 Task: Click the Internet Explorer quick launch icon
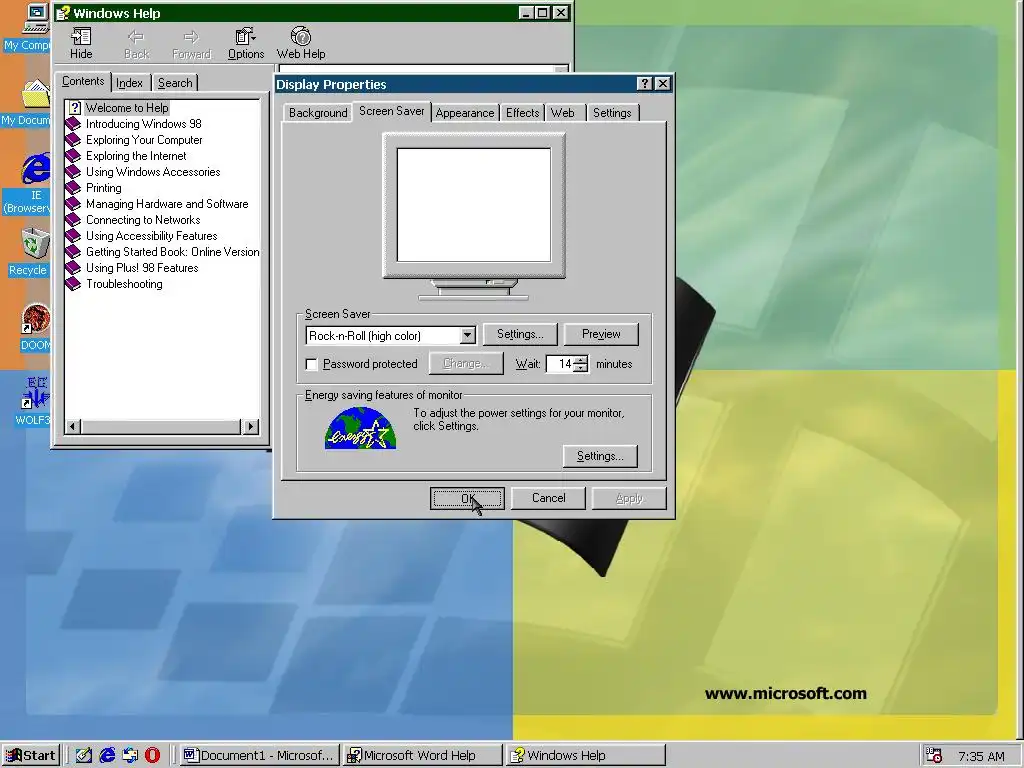(107, 755)
